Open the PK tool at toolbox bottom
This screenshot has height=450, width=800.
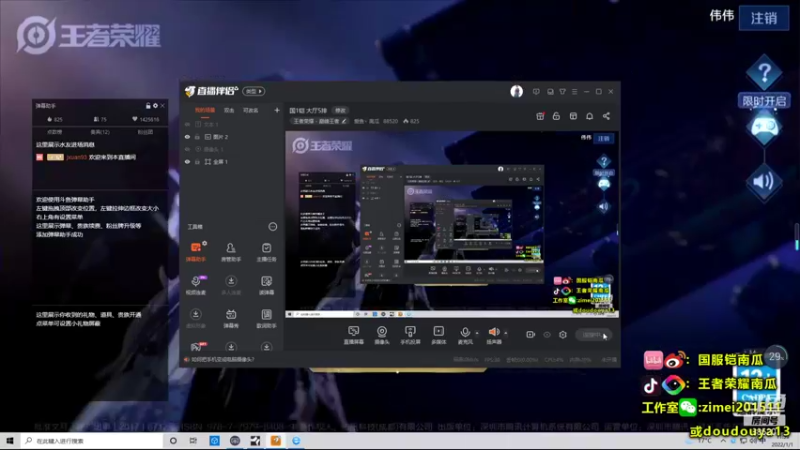pyautogui.click(x=196, y=347)
